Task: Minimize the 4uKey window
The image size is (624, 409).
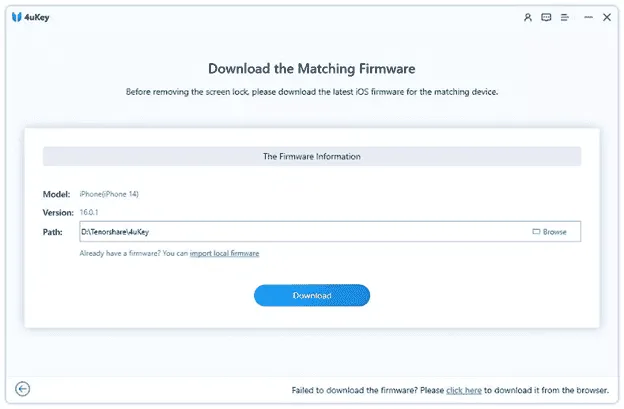Action: pyautogui.click(x=586, y=18)
